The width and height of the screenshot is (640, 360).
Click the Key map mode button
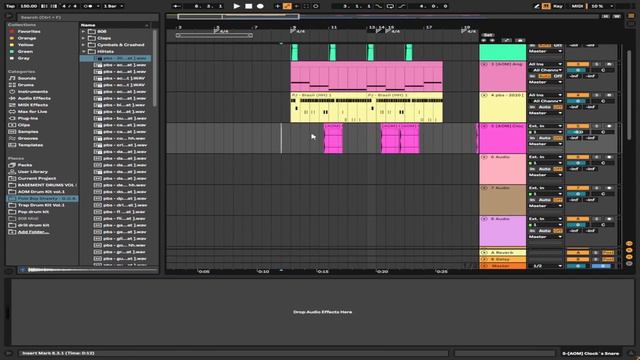click(x=558, y=6)
